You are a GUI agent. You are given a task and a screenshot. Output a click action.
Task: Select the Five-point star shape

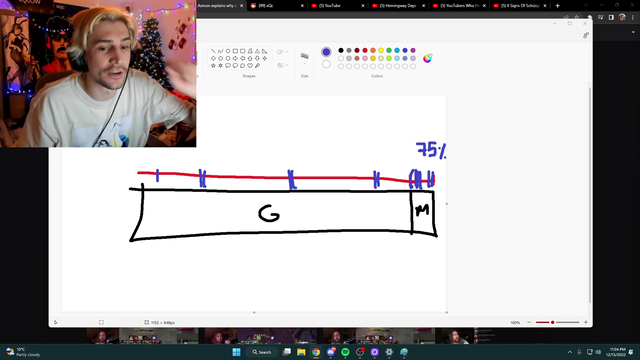[x=213, y=65]
